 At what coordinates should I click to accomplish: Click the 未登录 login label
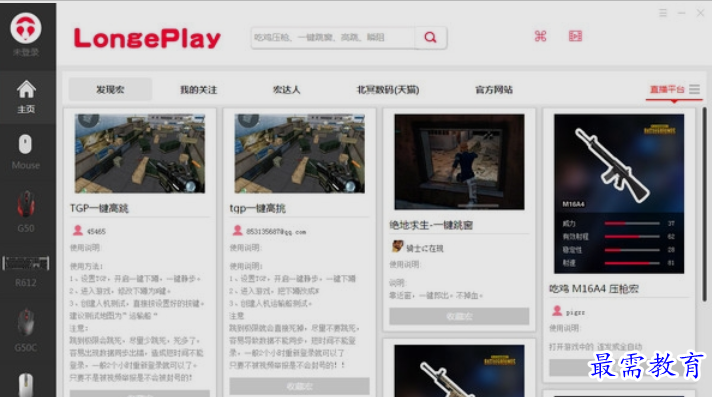[26, 52]
